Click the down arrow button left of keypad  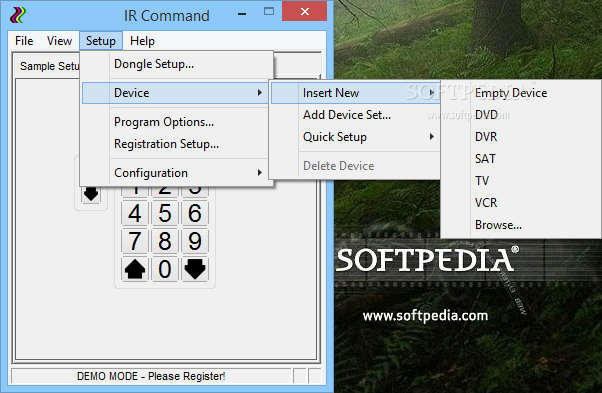[x=91, y=194]
